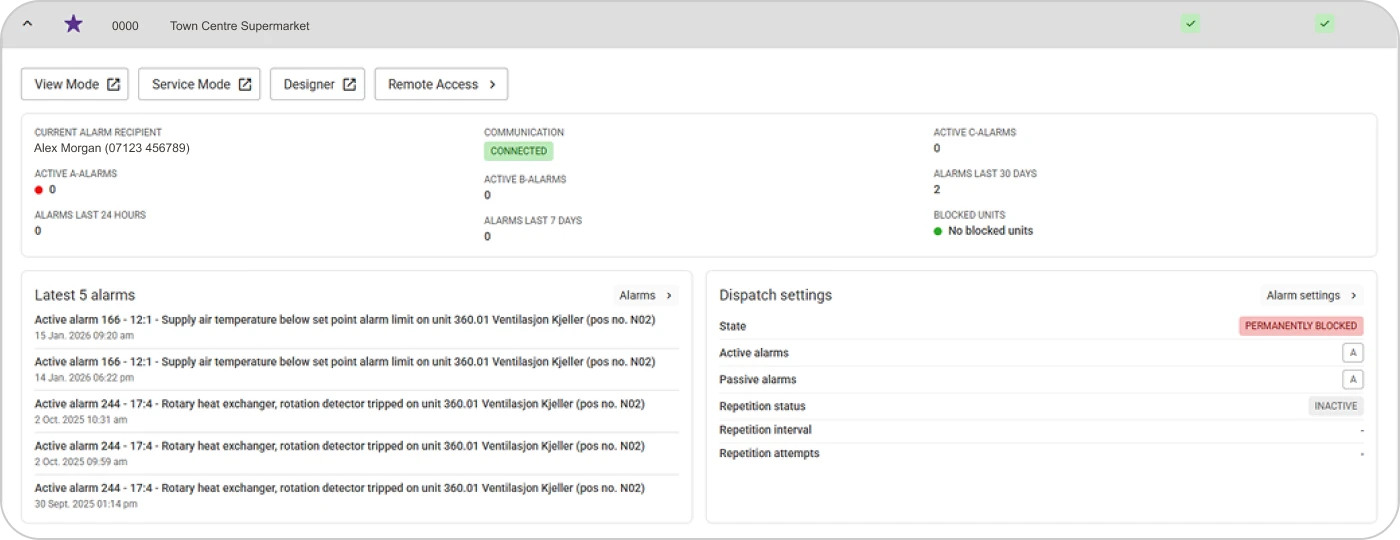The height and width of the screenshot is (540, 1400).
Task: Select the alarm from 30 Sept. 2025
Action: pyautogui.click(x=339, y=488)
